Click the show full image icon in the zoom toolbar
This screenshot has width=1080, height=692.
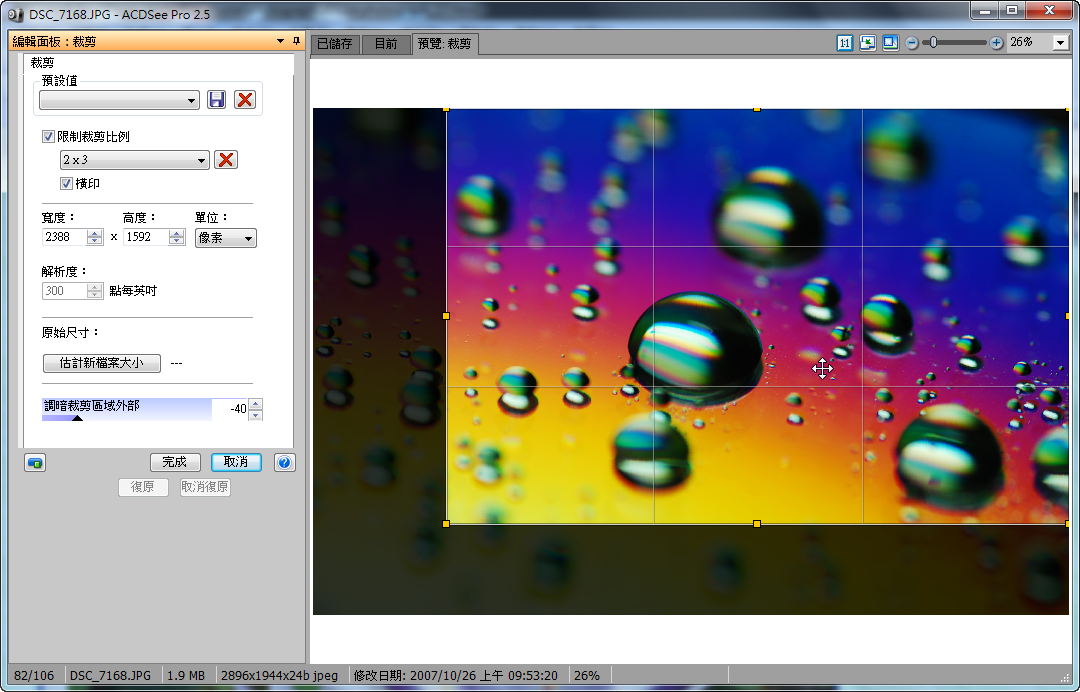[x=890, y=43]
